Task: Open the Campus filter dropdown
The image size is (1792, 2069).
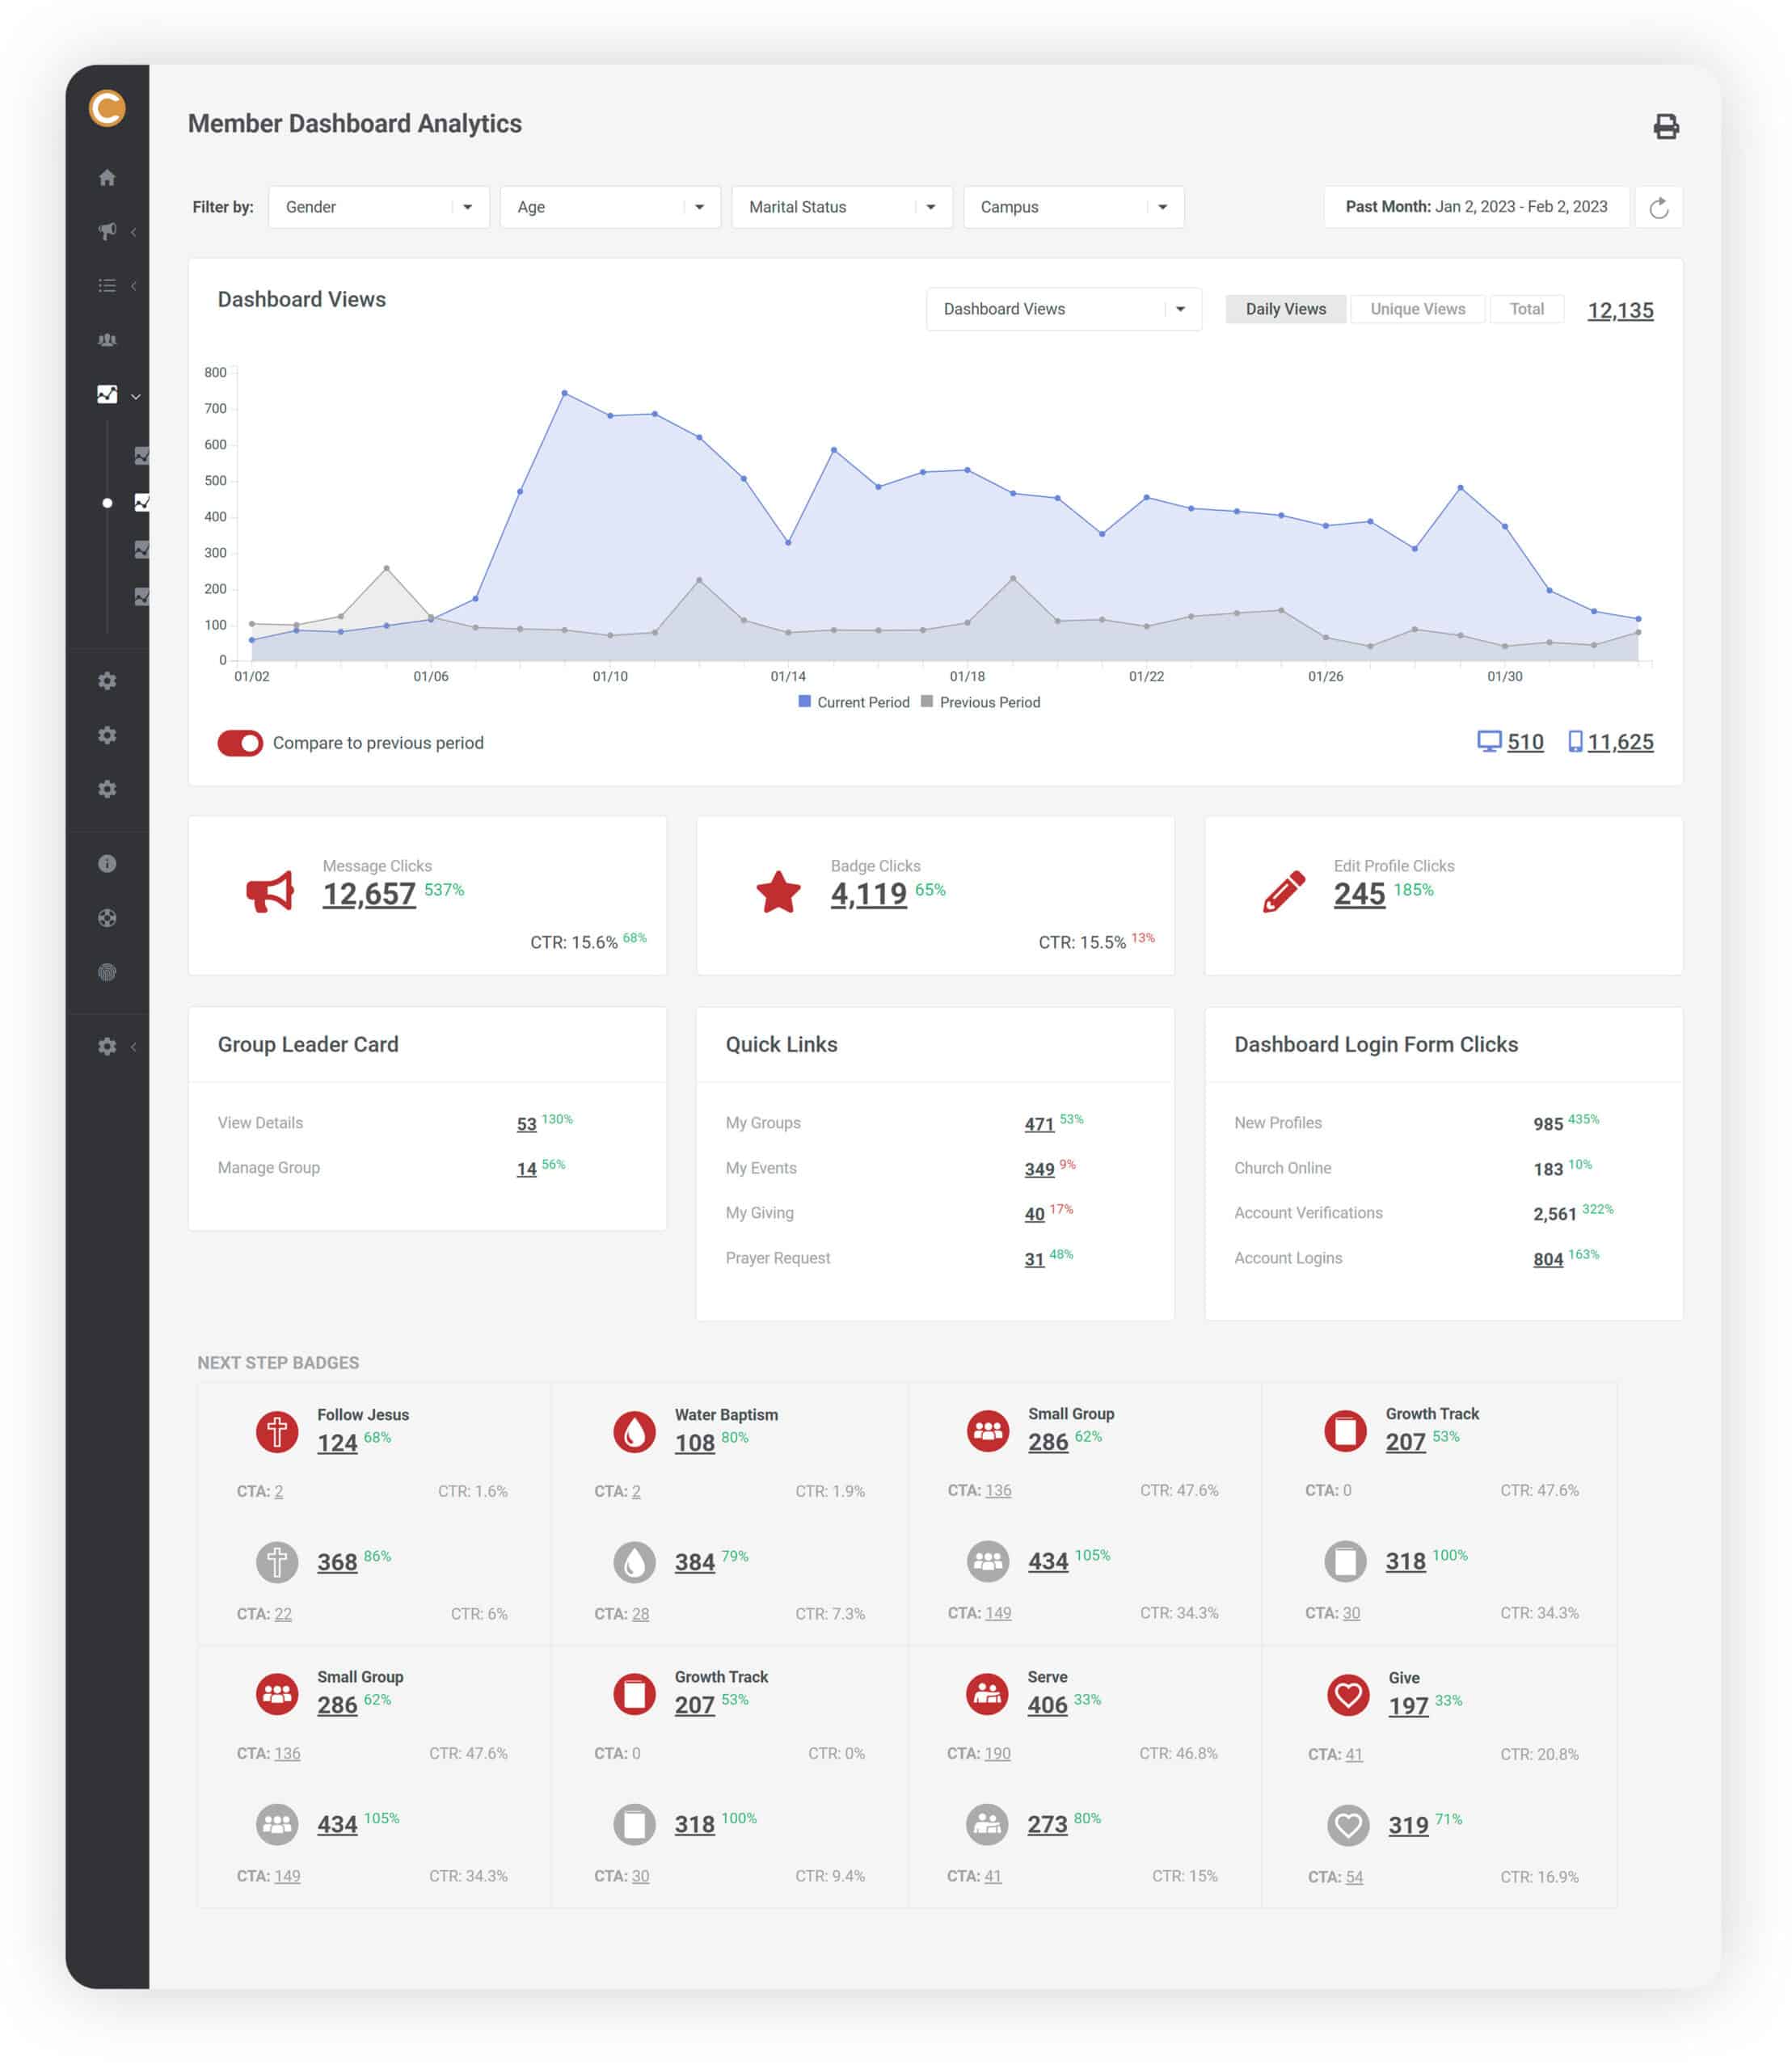Action: (x=1074, y=207)
